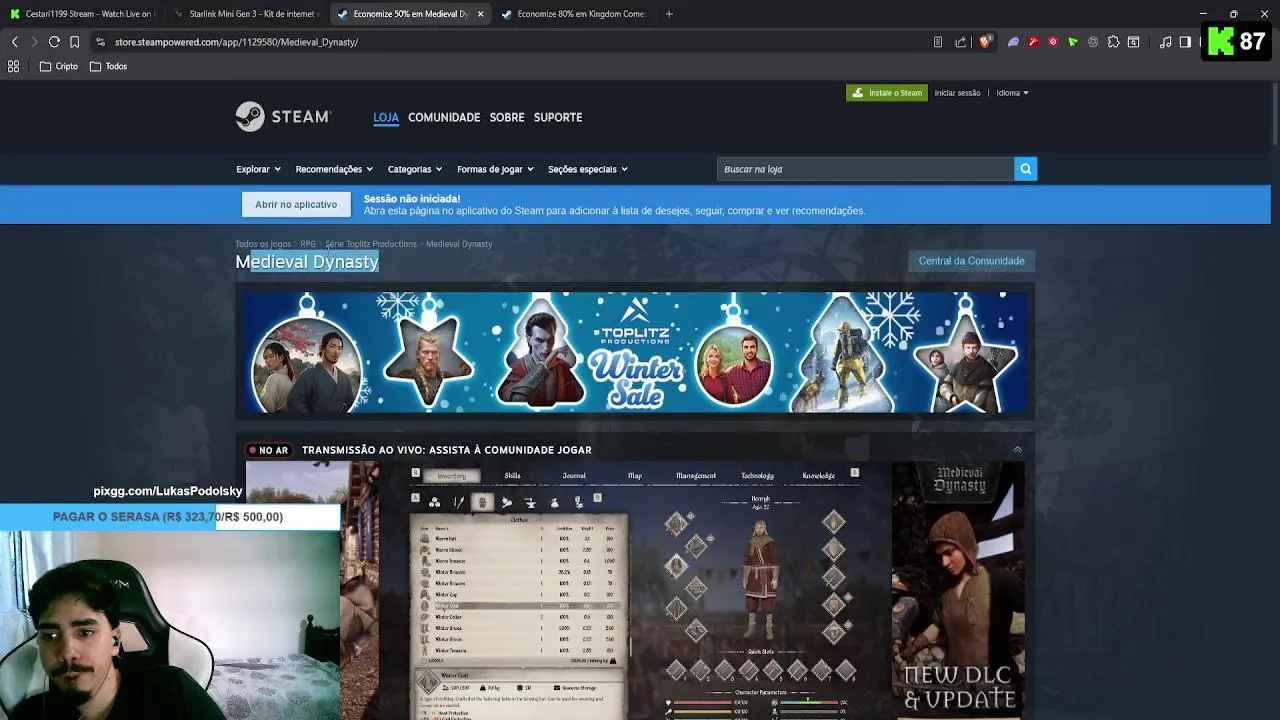Switch to Cestari1199 Stream tab
This screenshot has height=720, width=1280.
[82, 14]
